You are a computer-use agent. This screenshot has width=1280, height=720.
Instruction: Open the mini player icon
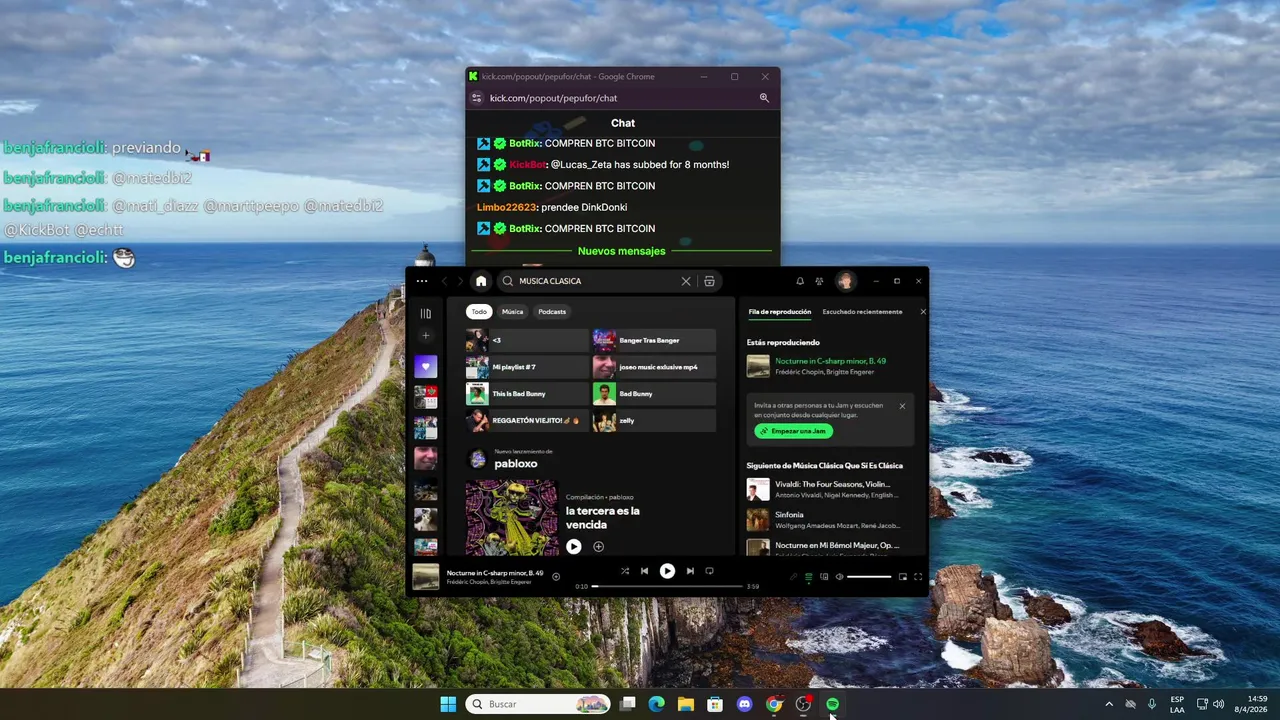(902, 576)
